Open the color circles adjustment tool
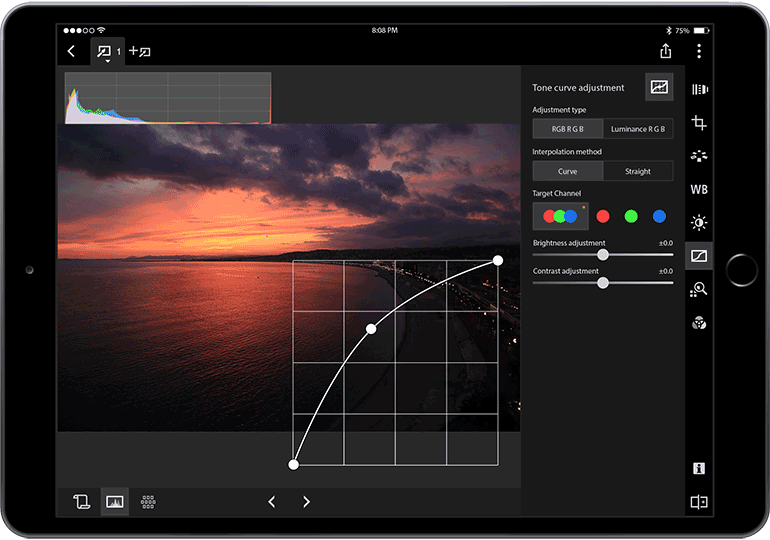The height and width of the screenshot is (540, 770). coord(699,323)
